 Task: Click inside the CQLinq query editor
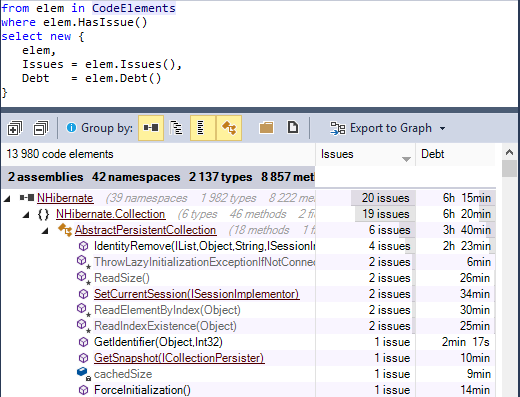coord(259,53)
